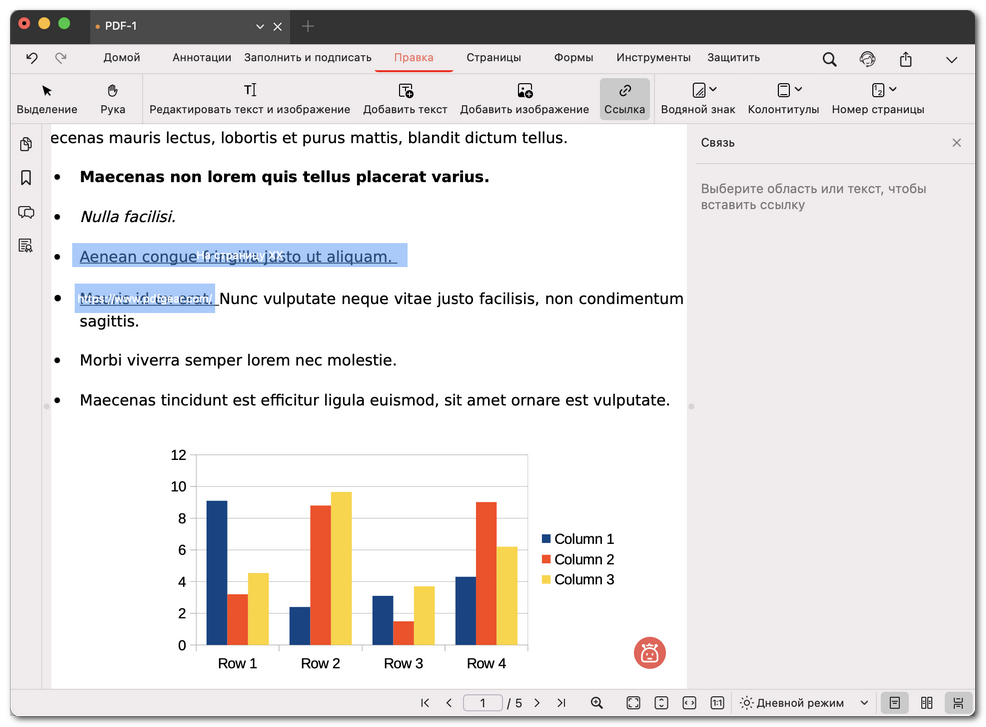Open the bookmarks sidebar panel
The height and width of the screenshot is (727, 986).
pyautogui.click(x=26, y=178)
